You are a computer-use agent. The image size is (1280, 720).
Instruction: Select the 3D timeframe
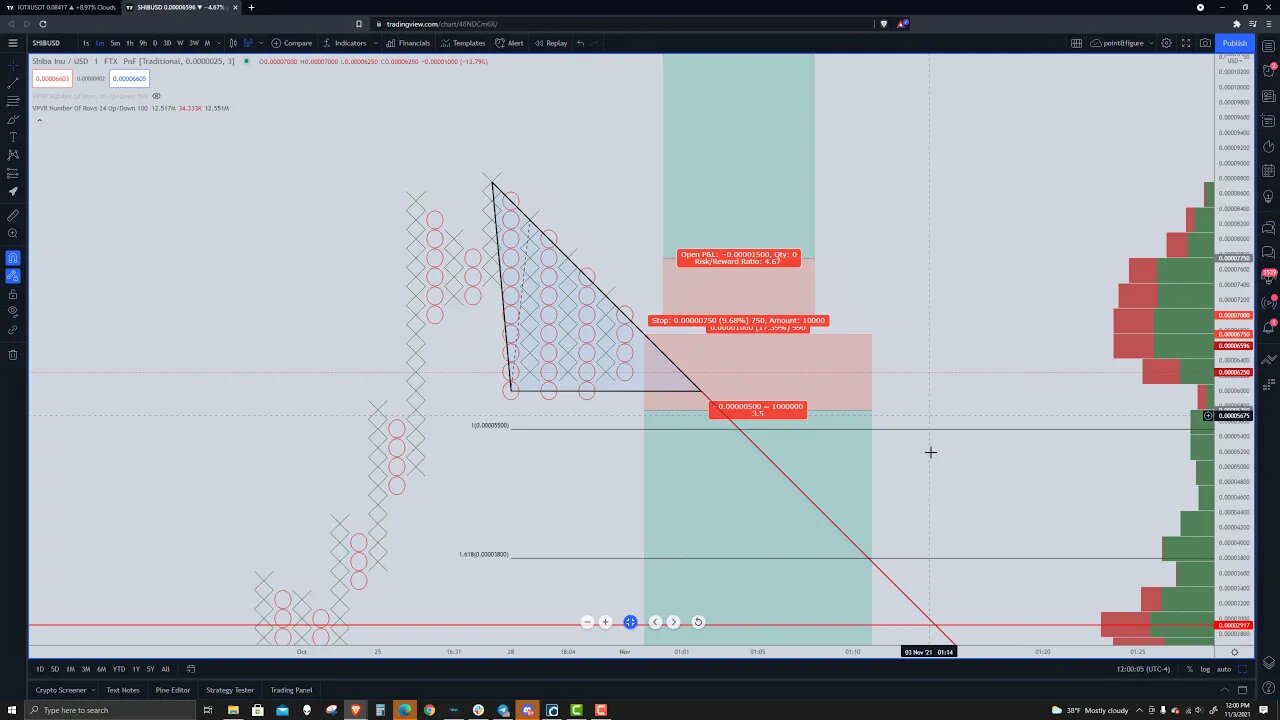pos(167,43)
